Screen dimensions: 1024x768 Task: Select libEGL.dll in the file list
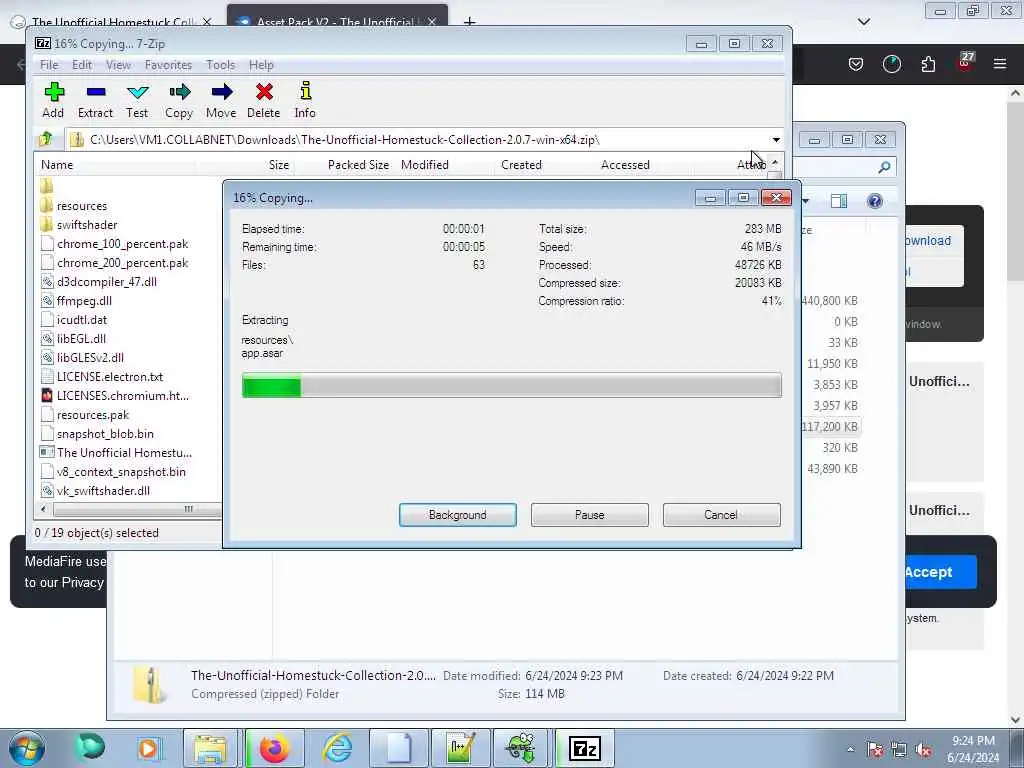[x=81, y=339]
